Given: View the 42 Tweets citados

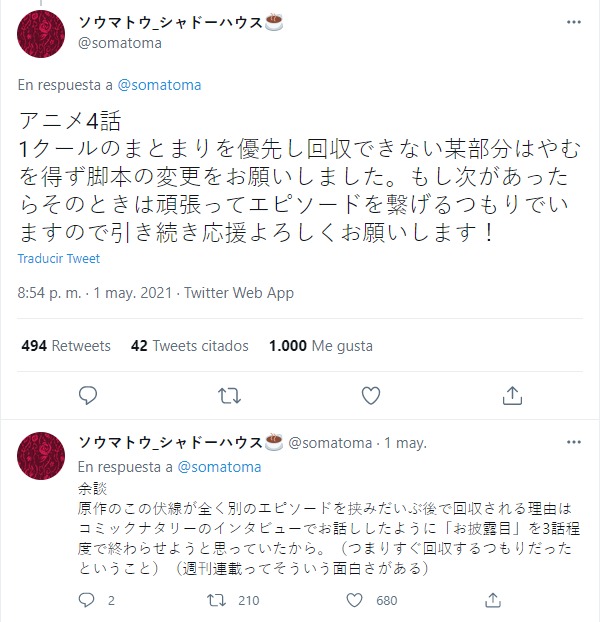Looking at the screenshot, I should pos(189,346).
